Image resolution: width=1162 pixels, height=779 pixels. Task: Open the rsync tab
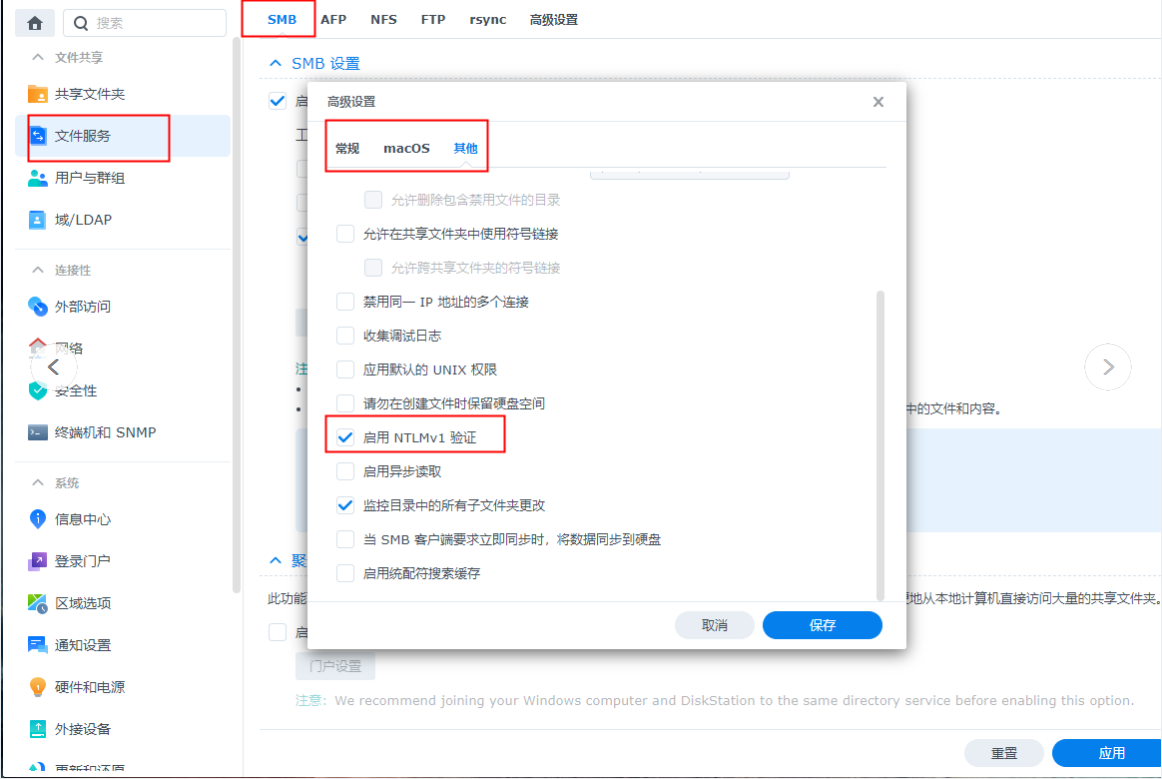tap(488, 20)
